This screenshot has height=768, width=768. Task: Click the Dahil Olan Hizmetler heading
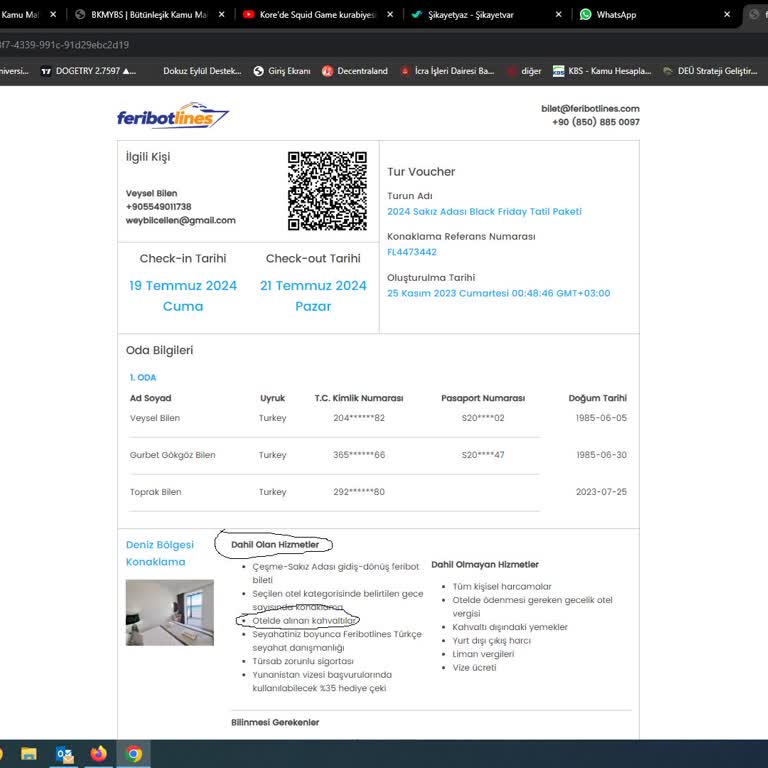[x=275, y=545]
